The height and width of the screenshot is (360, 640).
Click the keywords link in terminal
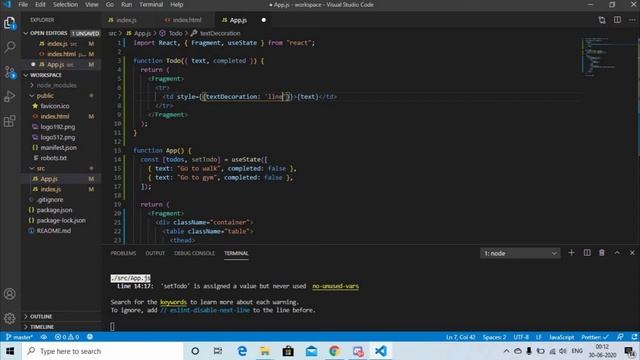point(173,302)
